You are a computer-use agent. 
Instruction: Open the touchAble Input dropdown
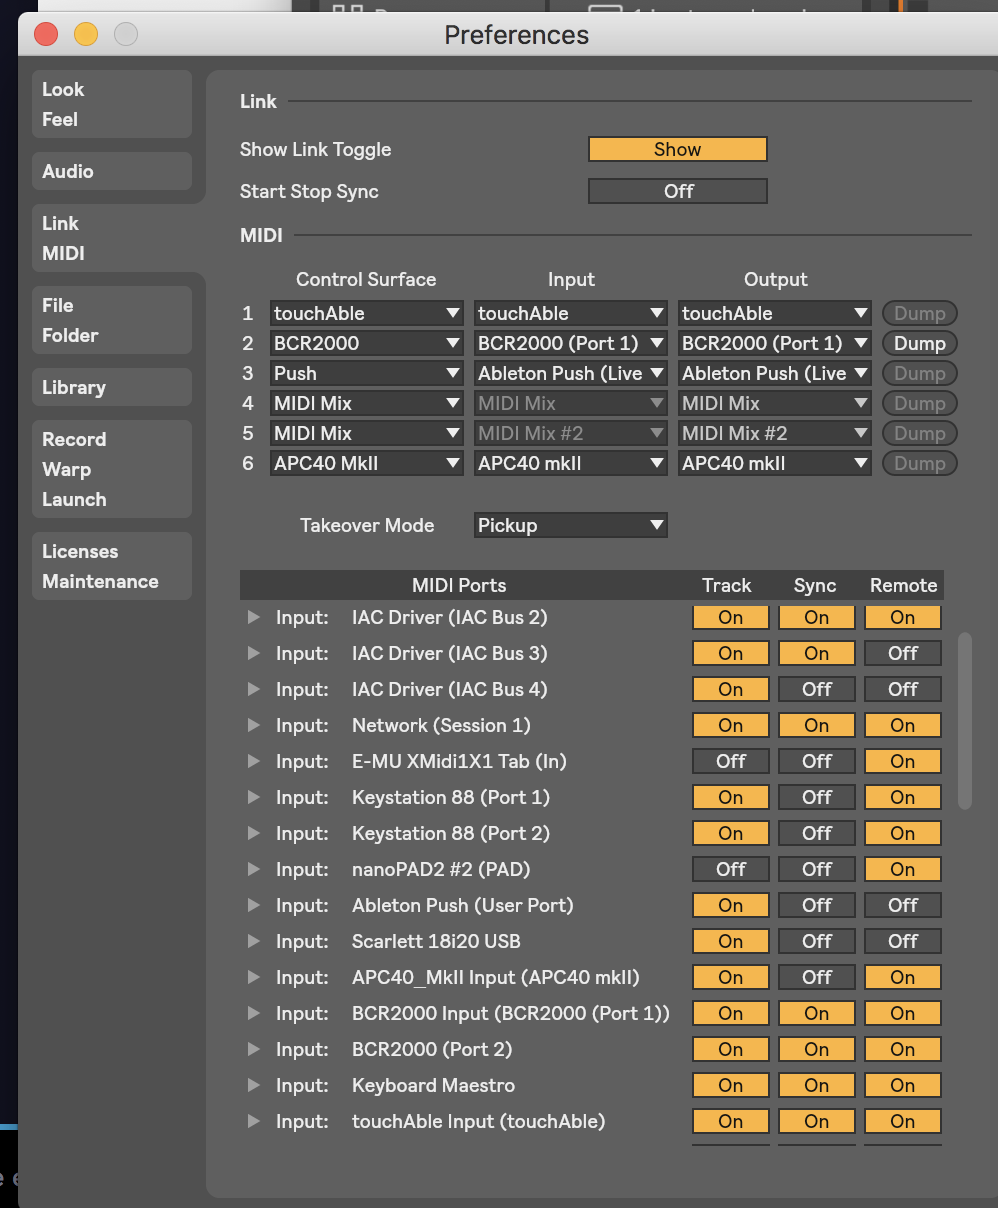(571, 313)
